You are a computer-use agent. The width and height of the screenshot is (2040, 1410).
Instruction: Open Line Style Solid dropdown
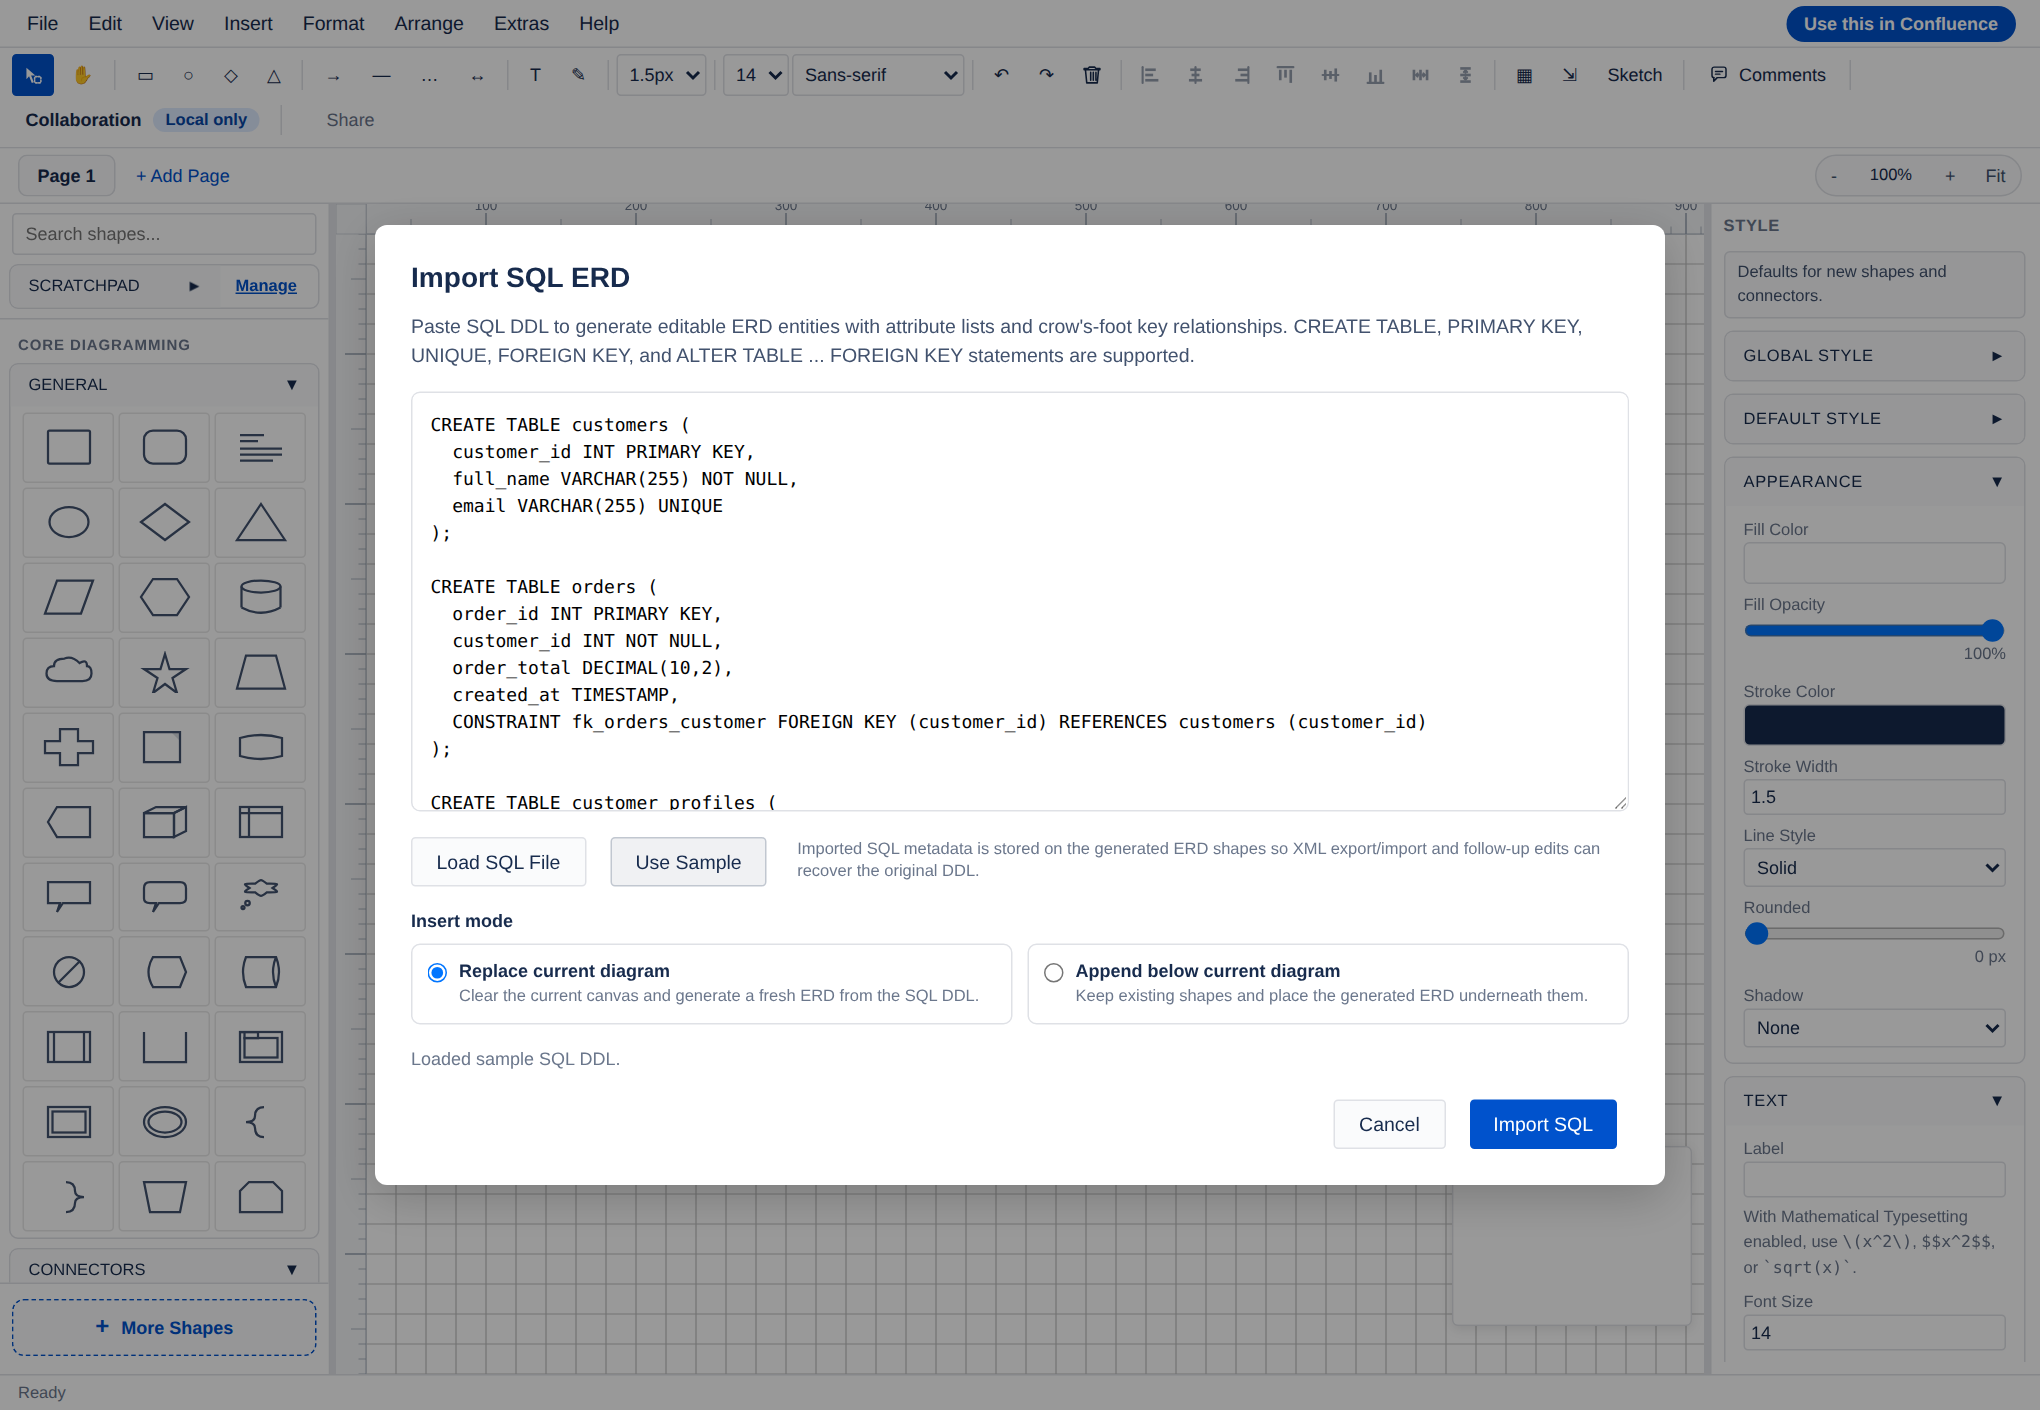coord(1874,867)
